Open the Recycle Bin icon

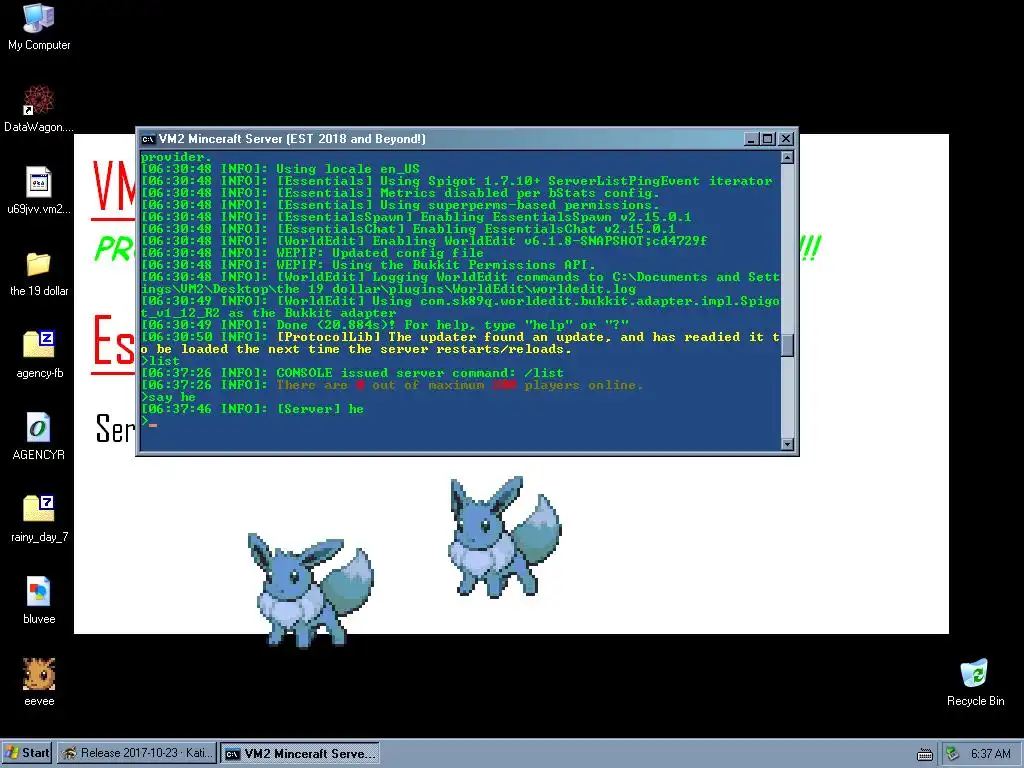tap(975, 683)
